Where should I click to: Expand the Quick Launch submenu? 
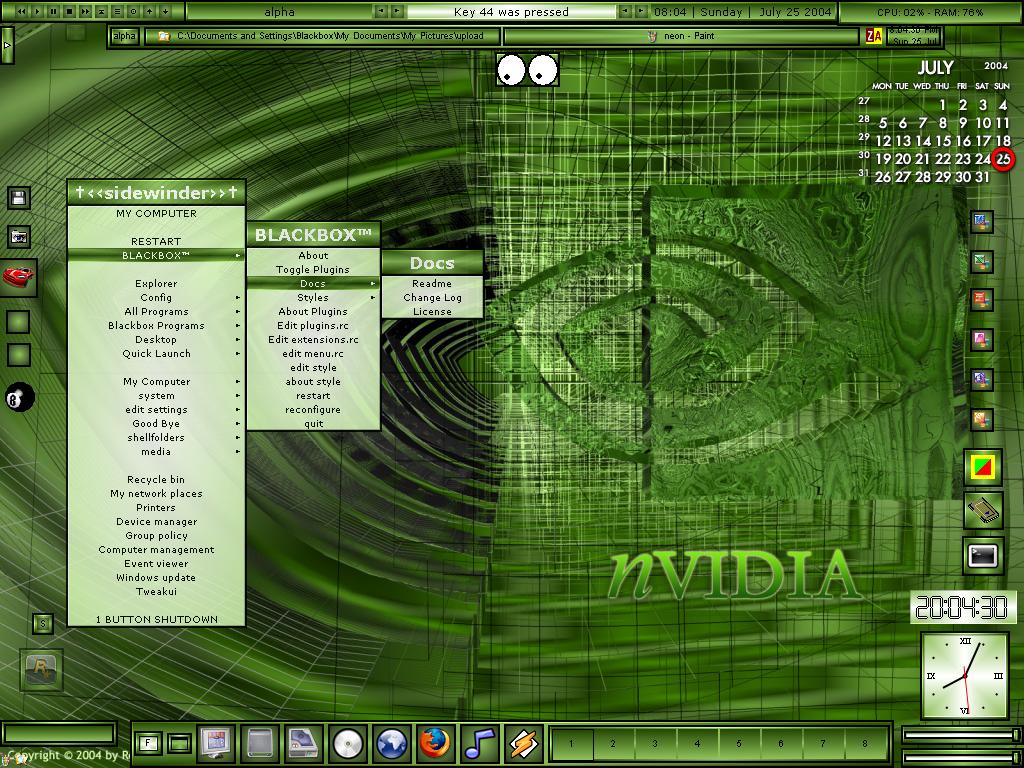156,354
